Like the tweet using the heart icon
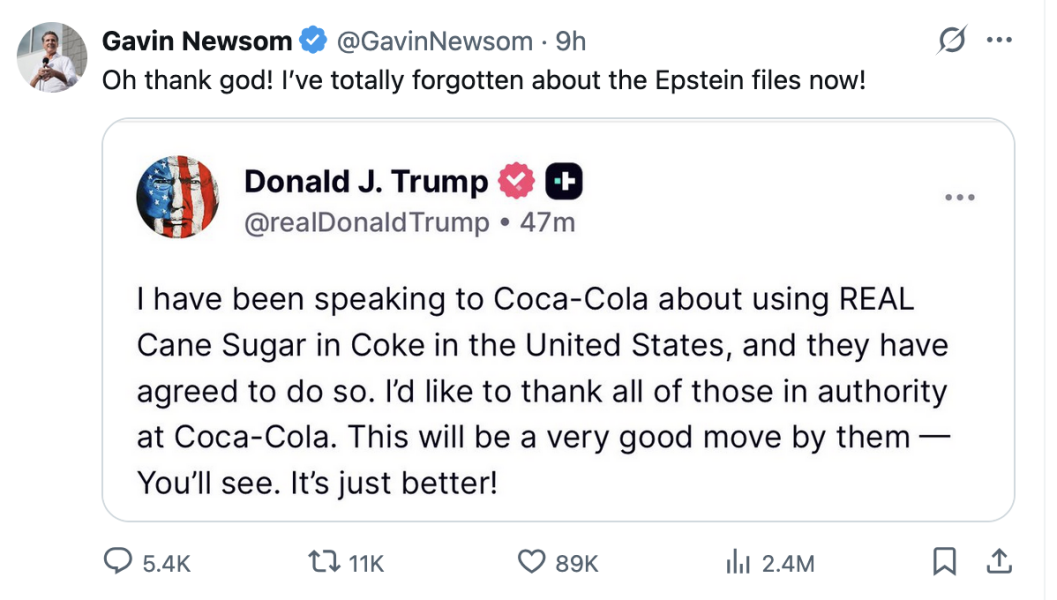 [x=530, y=562]
